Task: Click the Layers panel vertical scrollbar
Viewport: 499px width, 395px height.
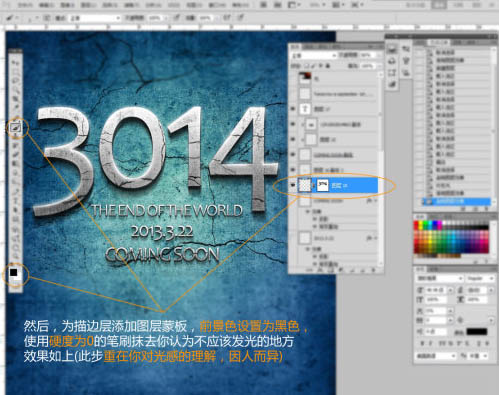Action: [380, 169]
